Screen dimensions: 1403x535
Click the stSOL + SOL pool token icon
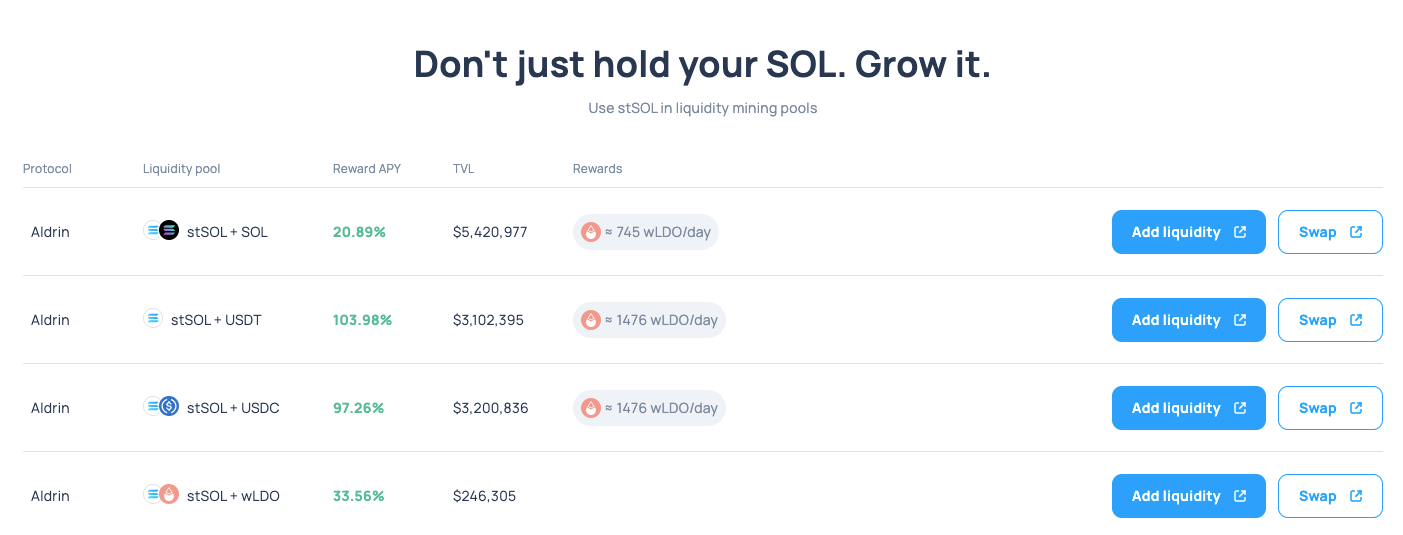coord(161,231)
